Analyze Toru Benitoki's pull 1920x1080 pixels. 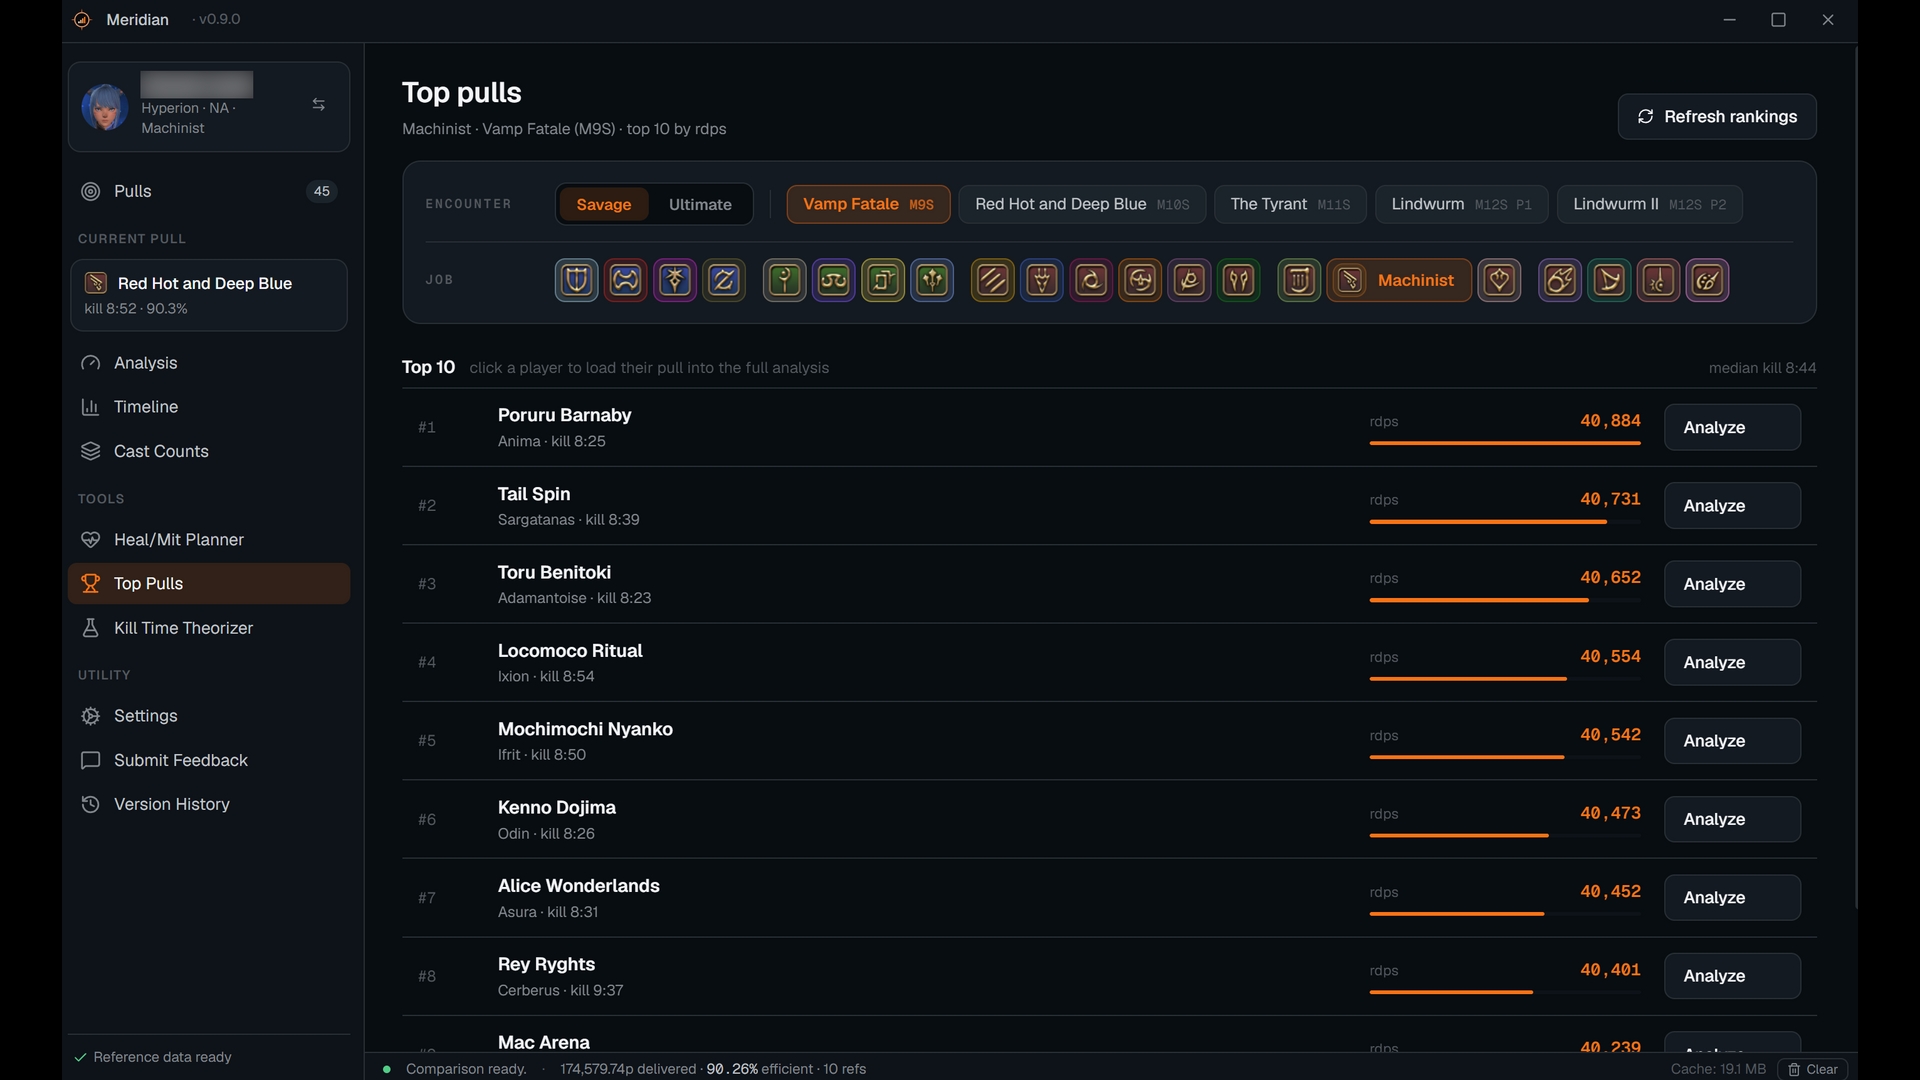coord(1732,584)
